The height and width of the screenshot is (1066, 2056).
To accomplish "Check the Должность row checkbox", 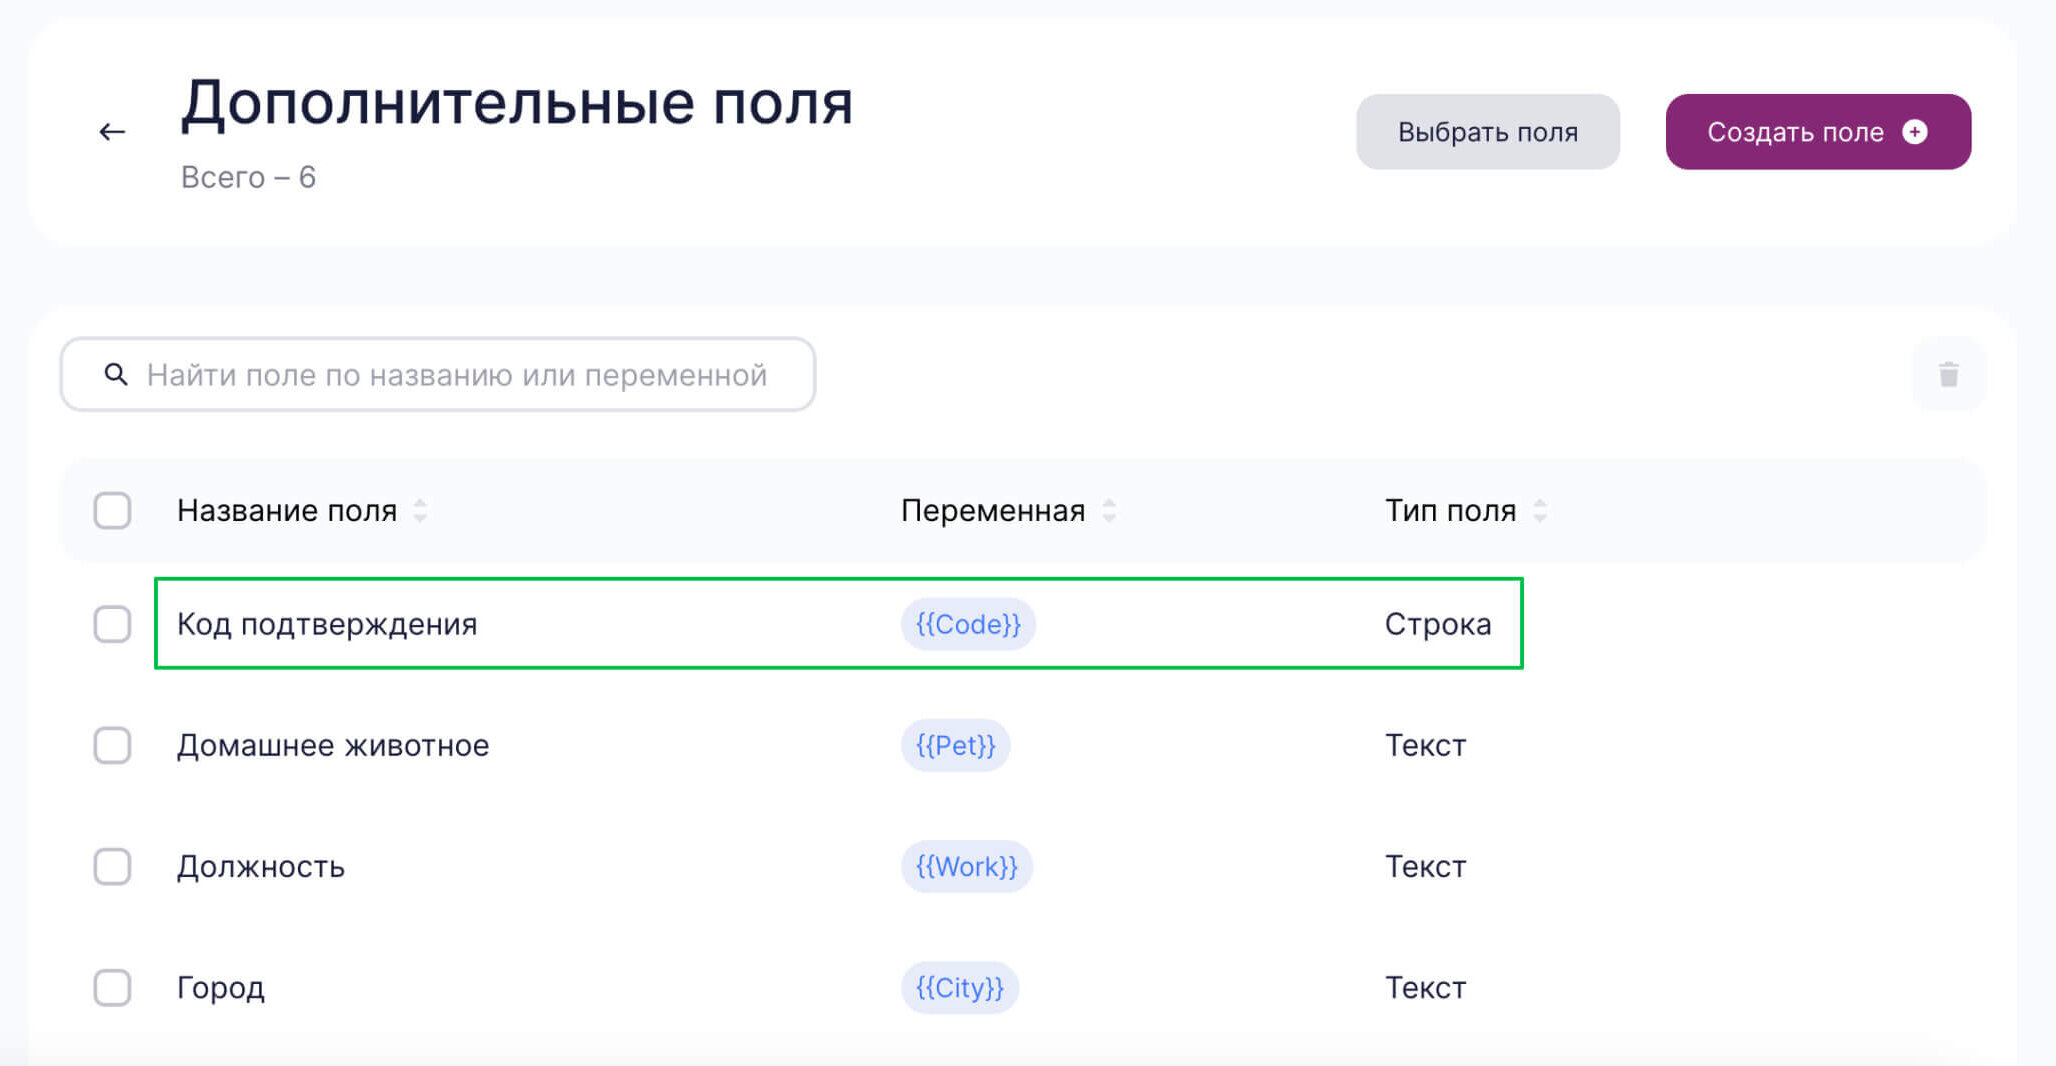I will pos(112,866).
